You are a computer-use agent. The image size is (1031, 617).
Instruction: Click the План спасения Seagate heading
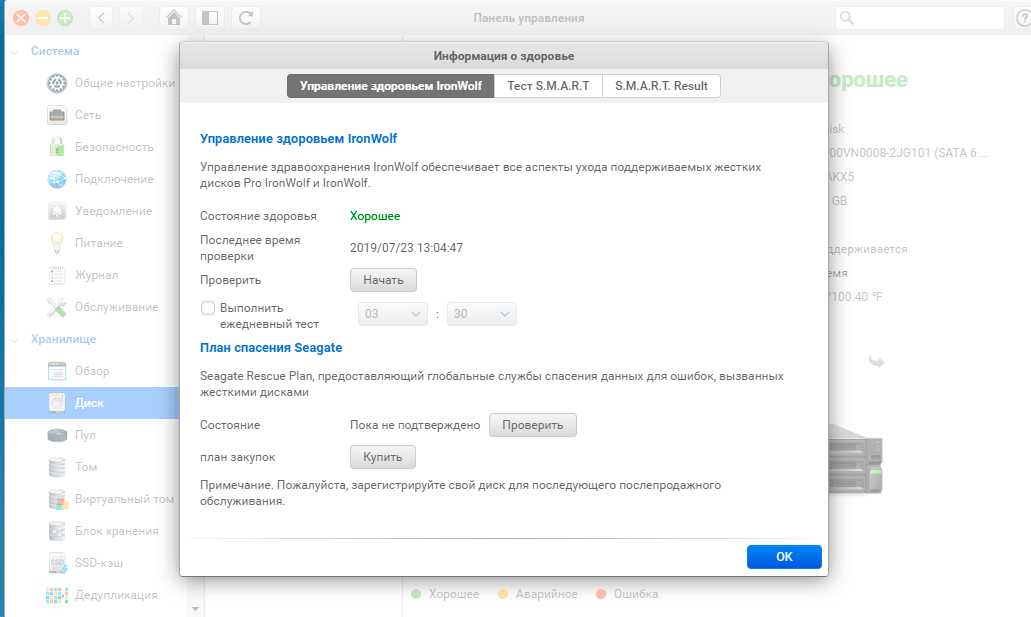tap(271, 348)
